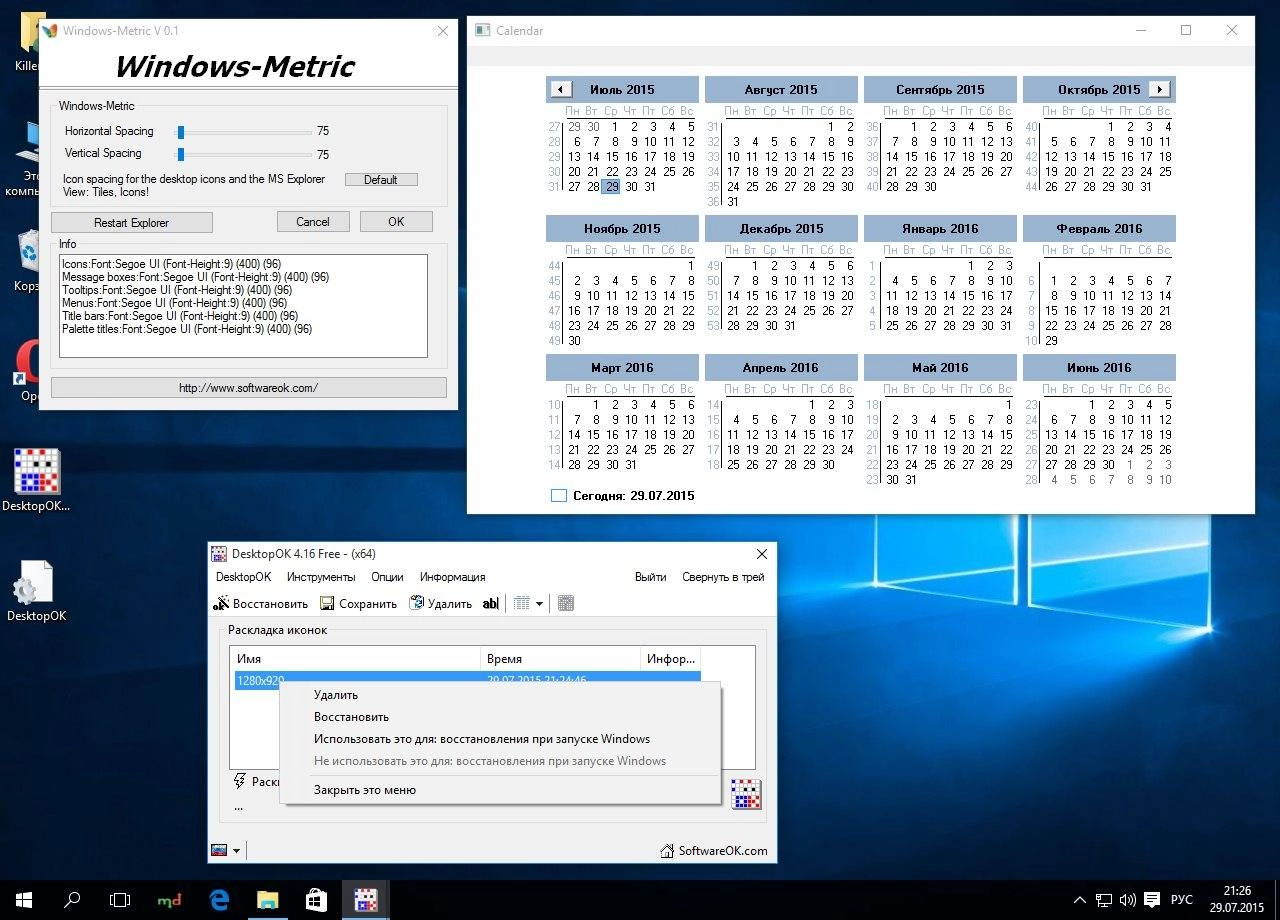Choose Закрыть это меню in the context menu
This screenshot has width=1280, height=920.
click(x=500, y=790)
